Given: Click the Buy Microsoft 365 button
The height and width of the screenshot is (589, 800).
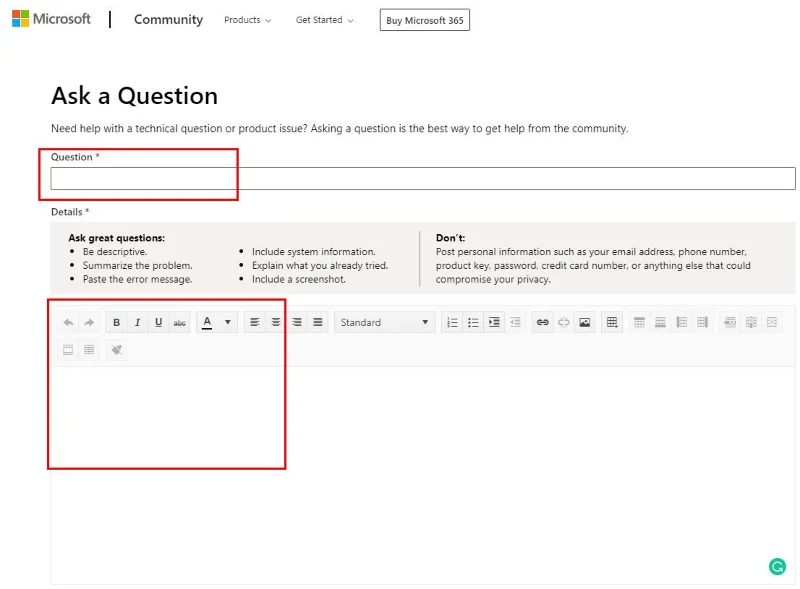Looking at the screenshot, I should 424,19.
